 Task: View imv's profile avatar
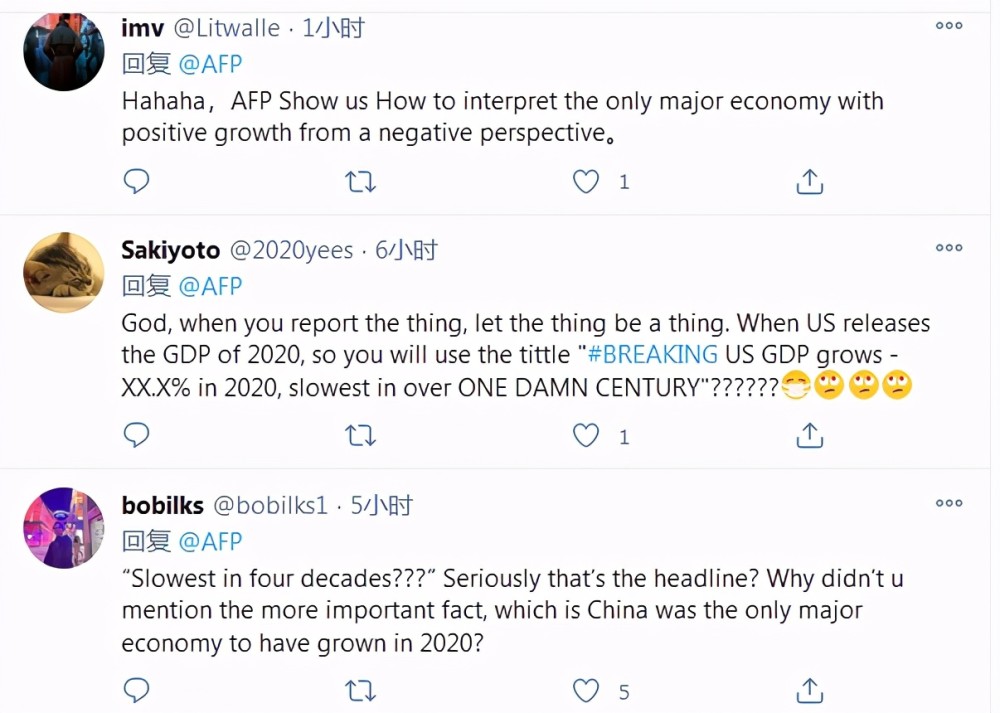tap(63, 51)
